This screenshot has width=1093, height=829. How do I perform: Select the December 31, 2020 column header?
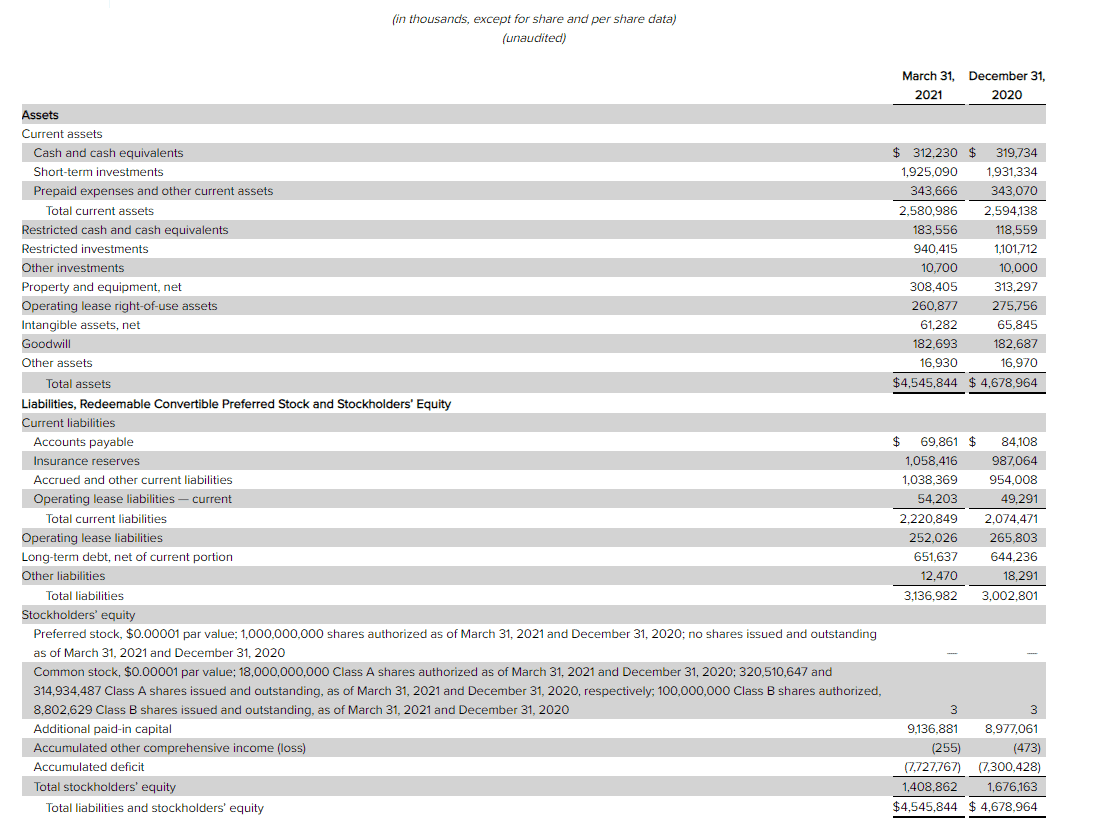click(1007, 85)
